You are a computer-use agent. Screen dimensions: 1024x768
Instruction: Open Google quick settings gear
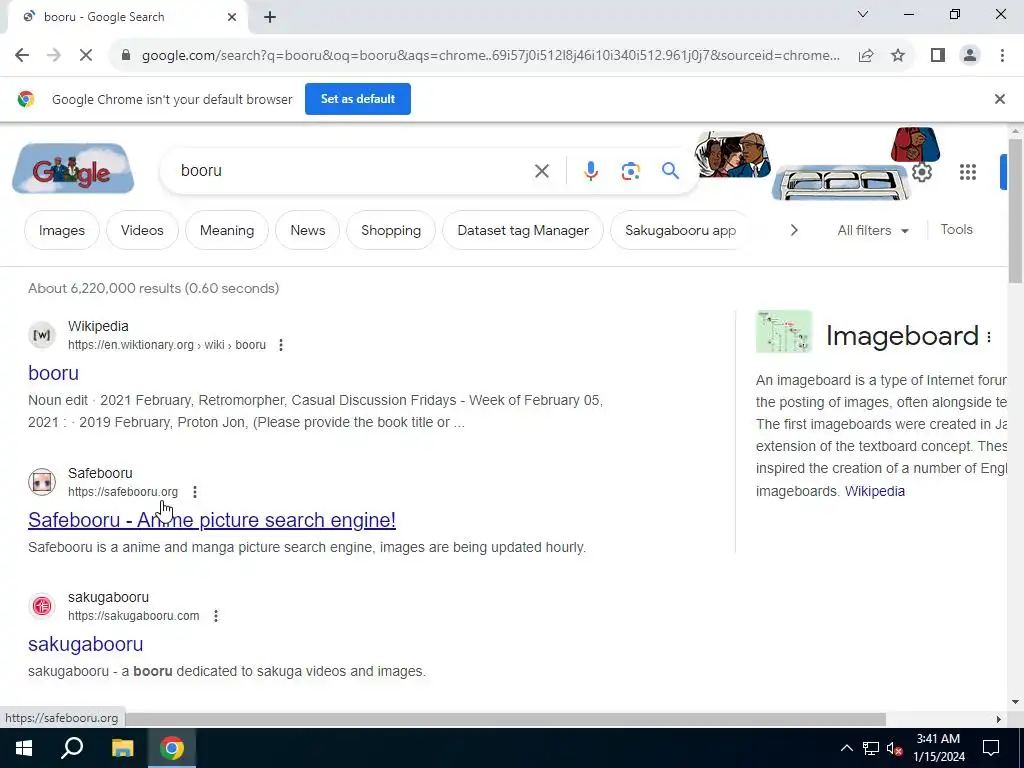[x=921, y=172]
